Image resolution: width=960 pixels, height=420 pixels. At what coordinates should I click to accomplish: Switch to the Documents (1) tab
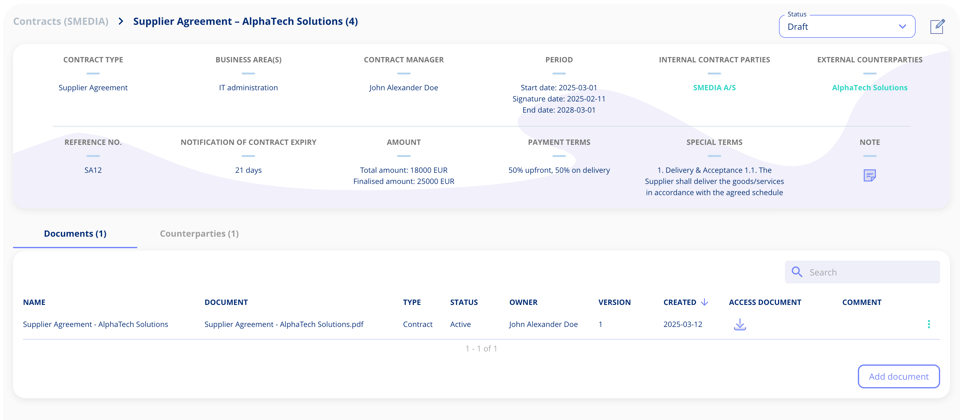click(75, 234)
